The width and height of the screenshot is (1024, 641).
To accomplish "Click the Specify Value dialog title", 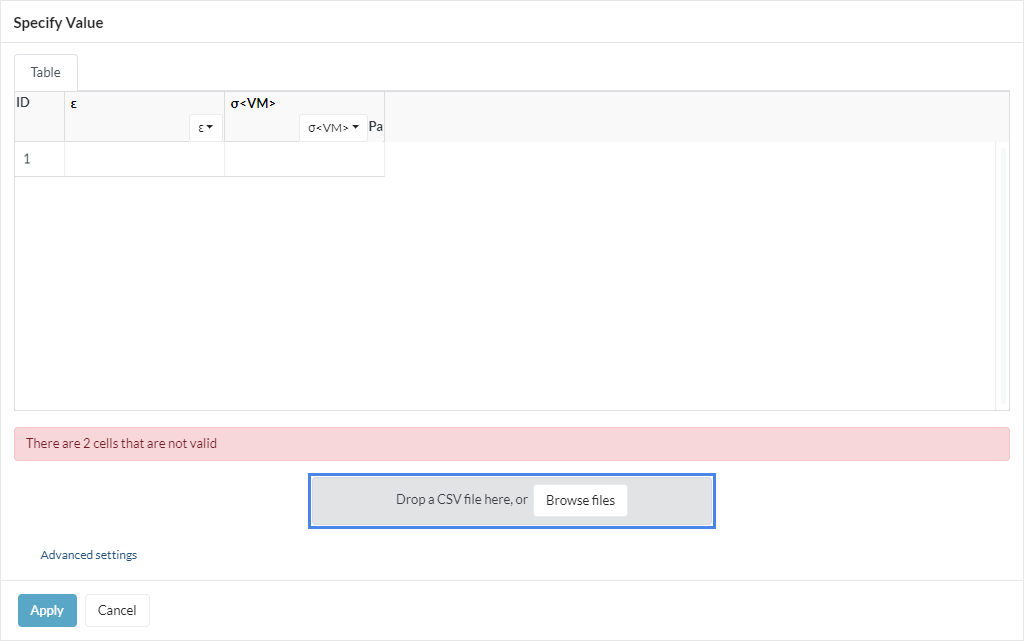I will [x=58, y=22].
